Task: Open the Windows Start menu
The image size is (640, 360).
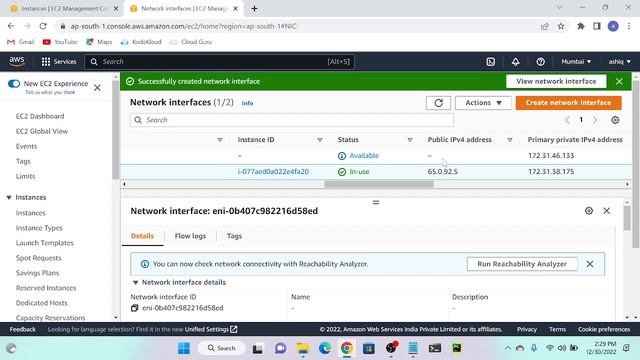Action: pos(184,348)
